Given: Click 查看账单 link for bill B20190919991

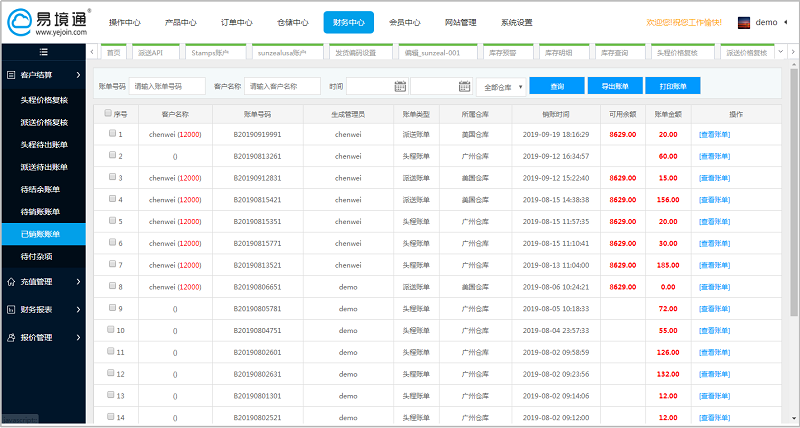Looking at the screenshot, I should [x=714, y=133].
